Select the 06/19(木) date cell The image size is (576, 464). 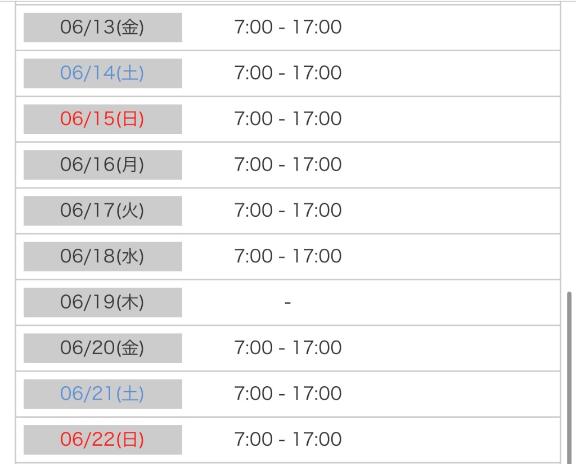[x=103, y=302]
